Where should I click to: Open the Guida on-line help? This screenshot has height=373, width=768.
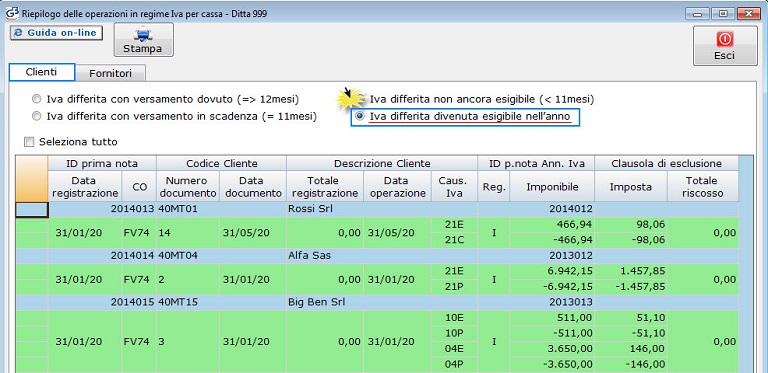(x=56, y=33)
